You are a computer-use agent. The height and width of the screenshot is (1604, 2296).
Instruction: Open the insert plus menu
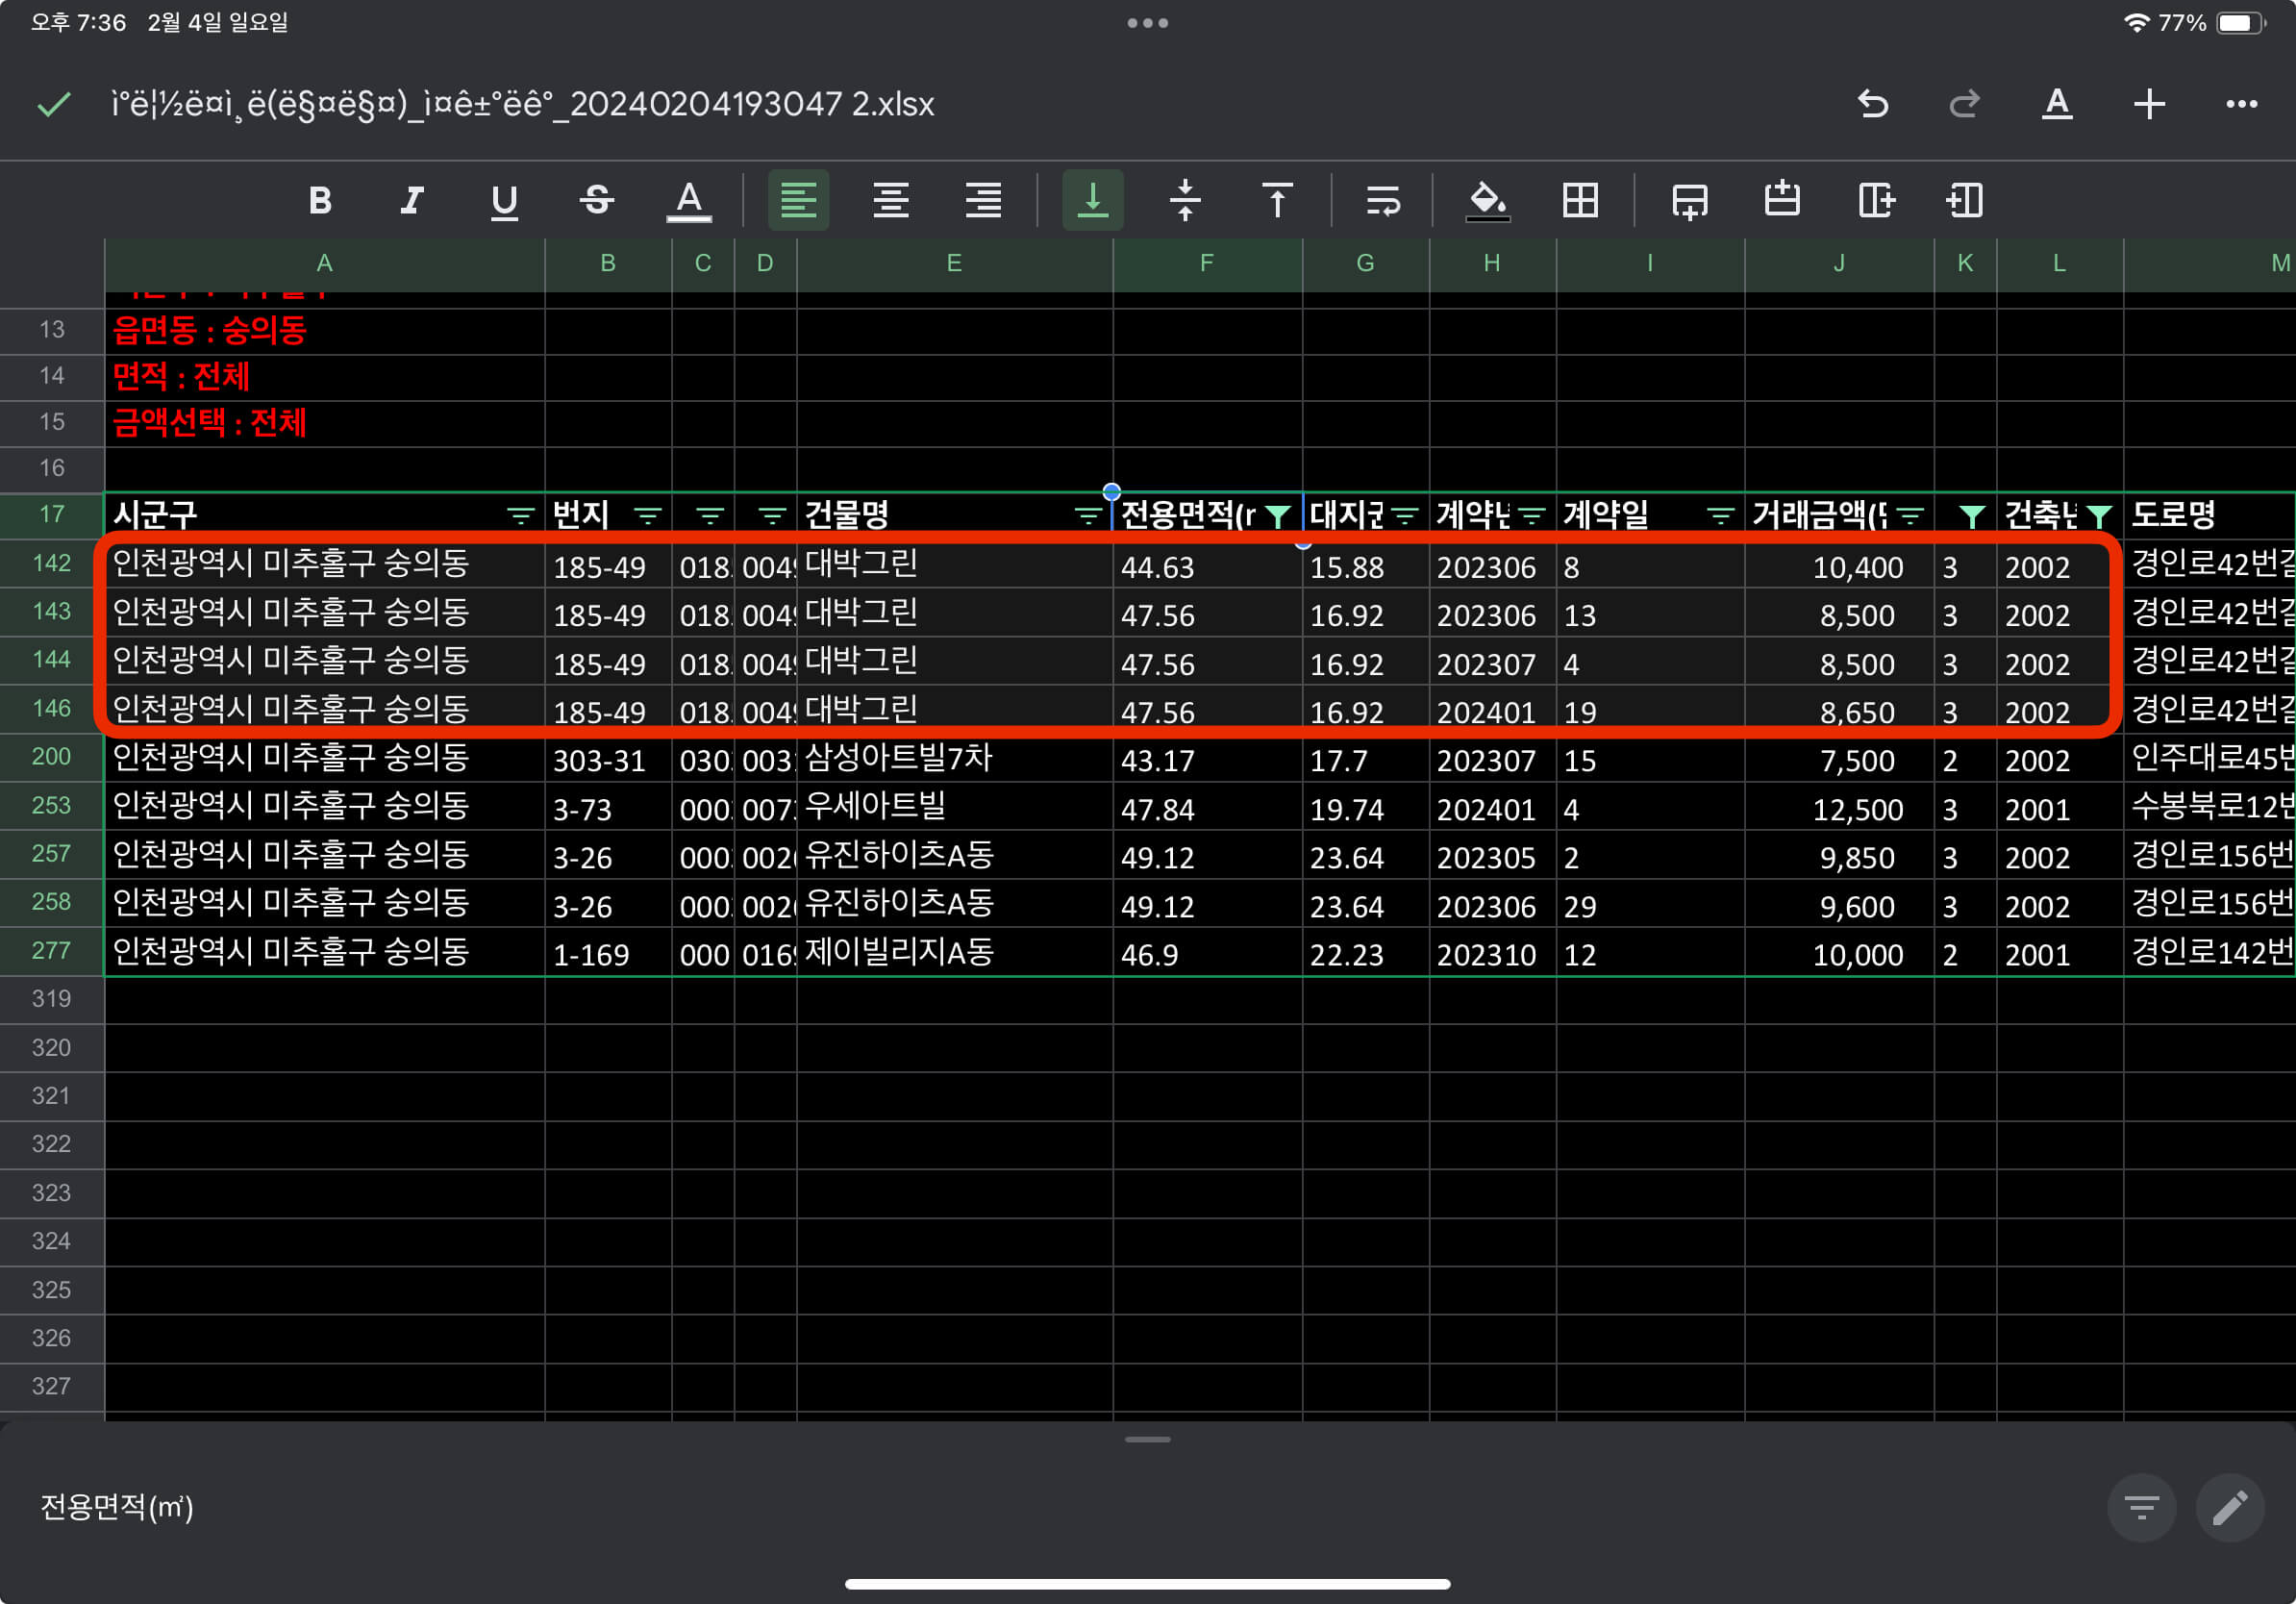(2149, 104)
